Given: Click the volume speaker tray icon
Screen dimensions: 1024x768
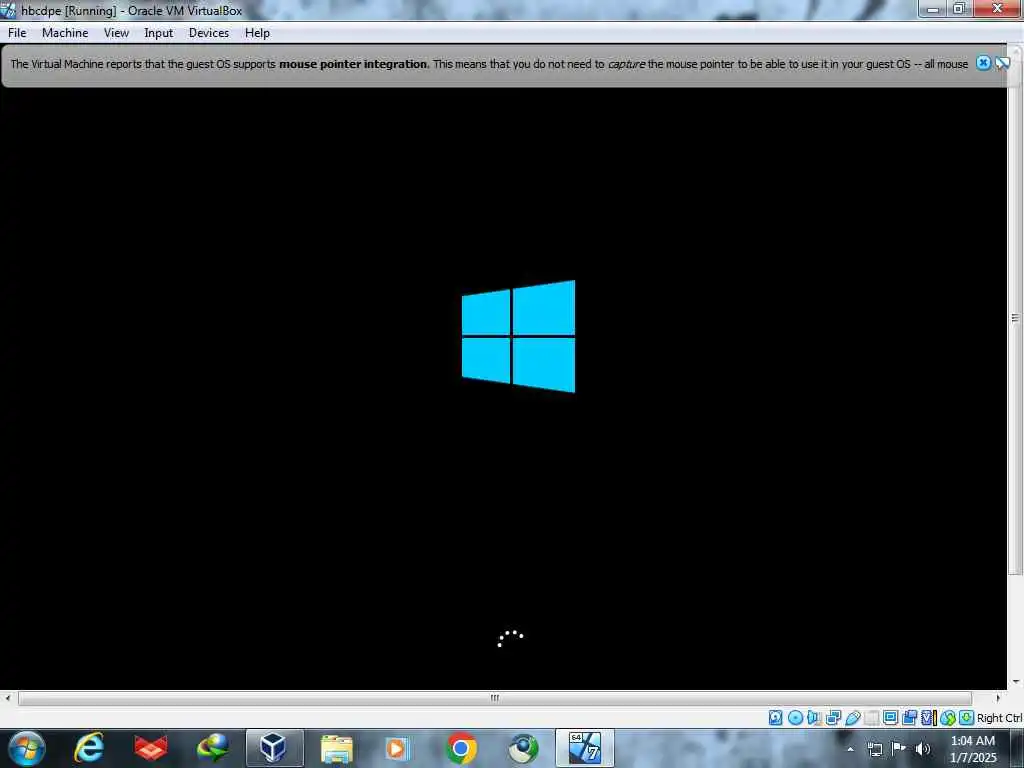Looking at the screenshot, I should 922,749.
